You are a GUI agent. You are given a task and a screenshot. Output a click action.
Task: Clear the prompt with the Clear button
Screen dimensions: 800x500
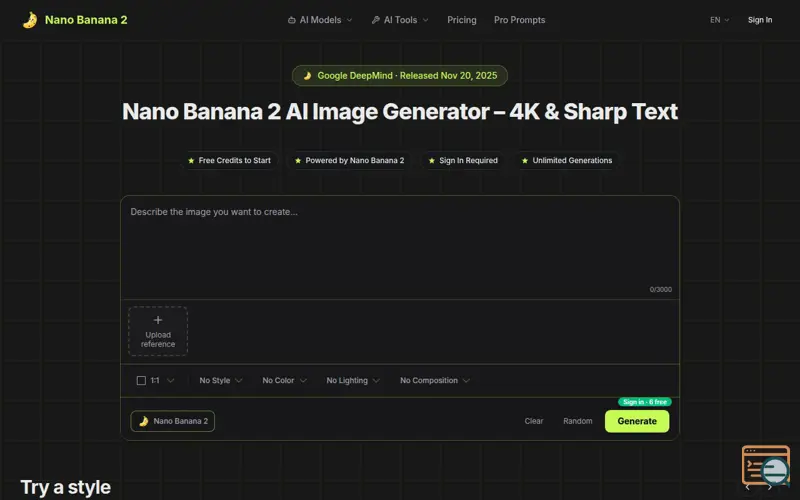tap(534, 421)
